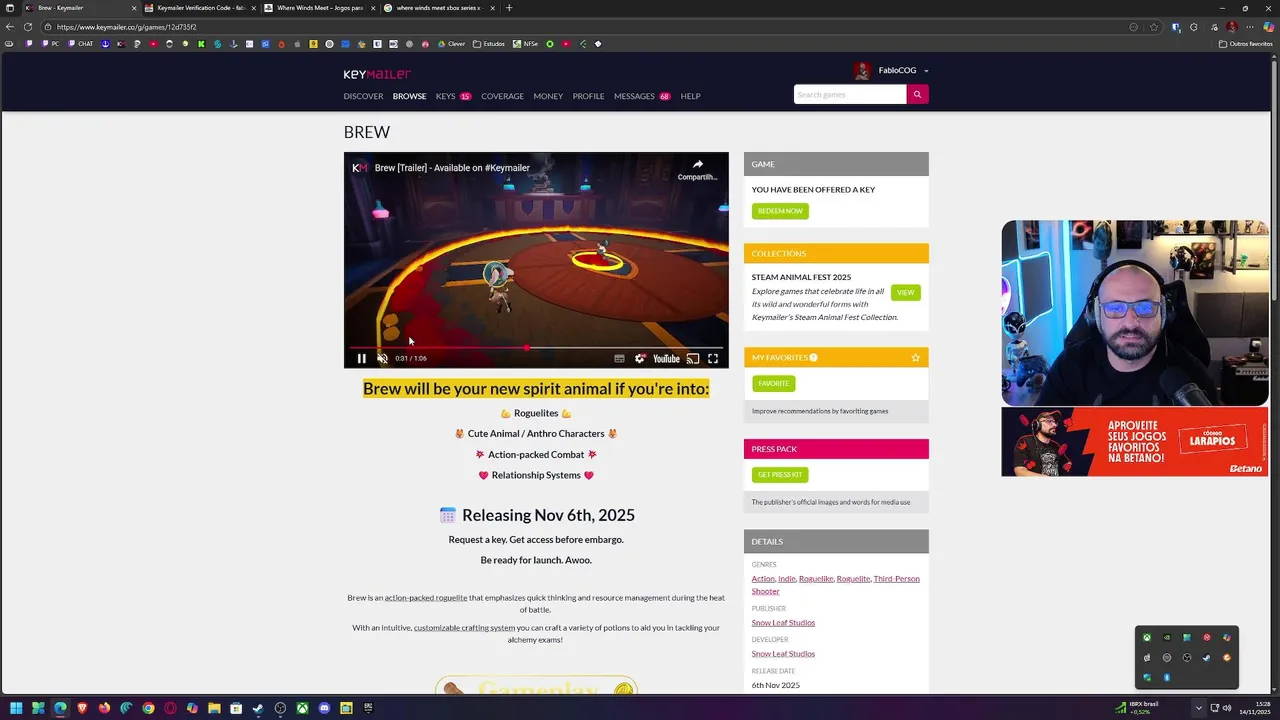Click the action-packed roguelite link
1280x720 pixels.
click(x=426, y=598)
